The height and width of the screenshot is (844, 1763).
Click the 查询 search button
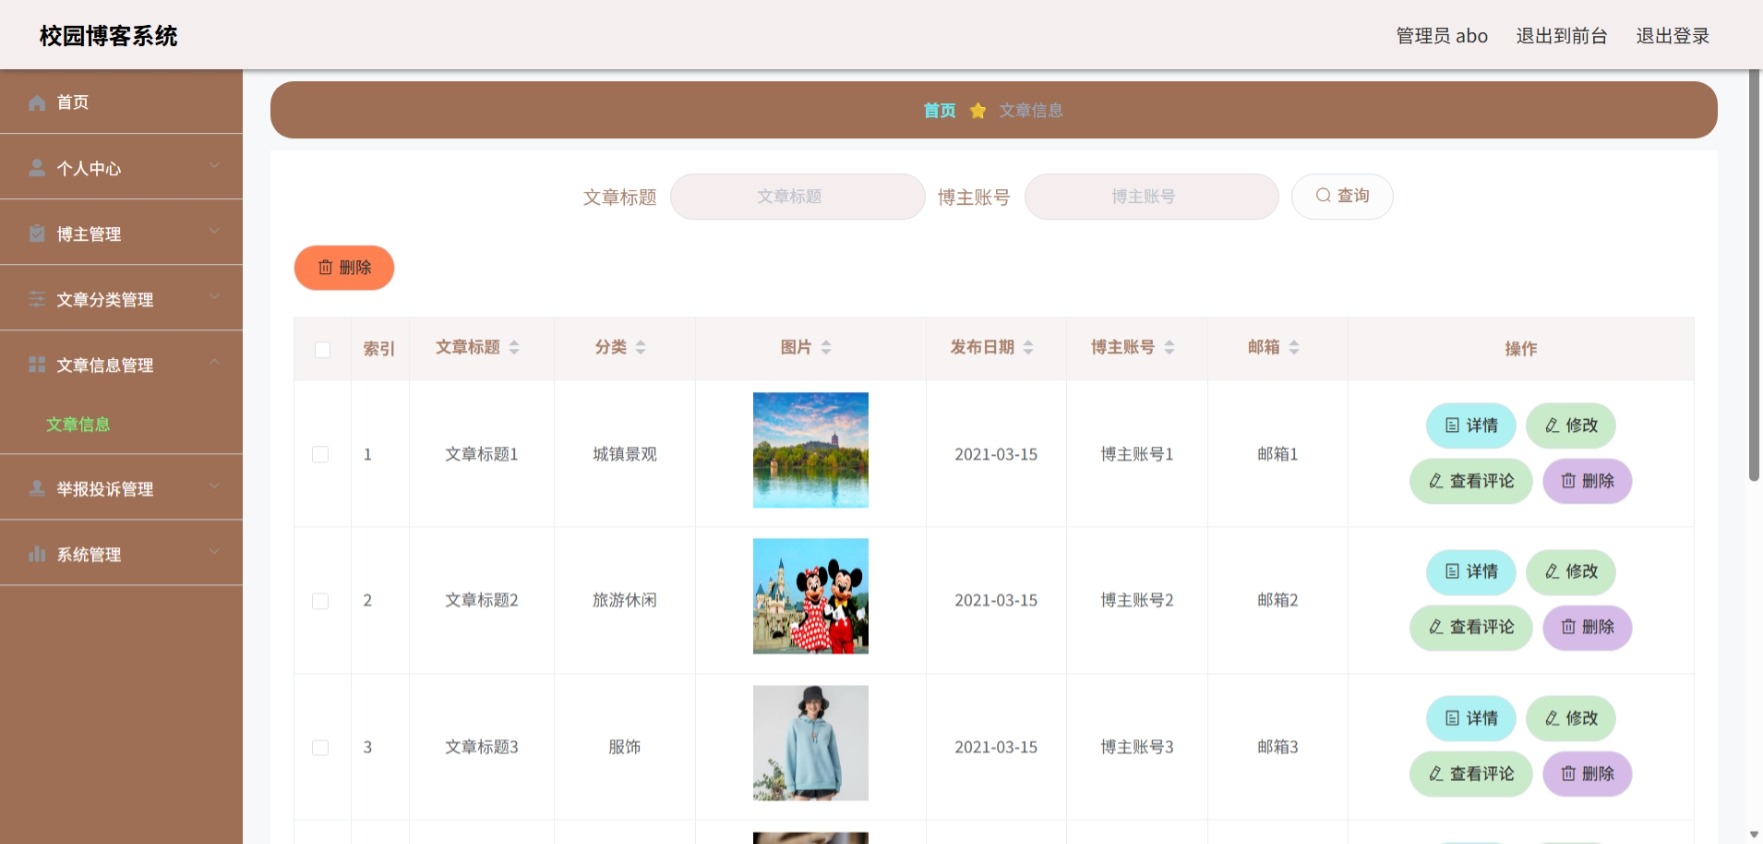tap(1342, 196)
